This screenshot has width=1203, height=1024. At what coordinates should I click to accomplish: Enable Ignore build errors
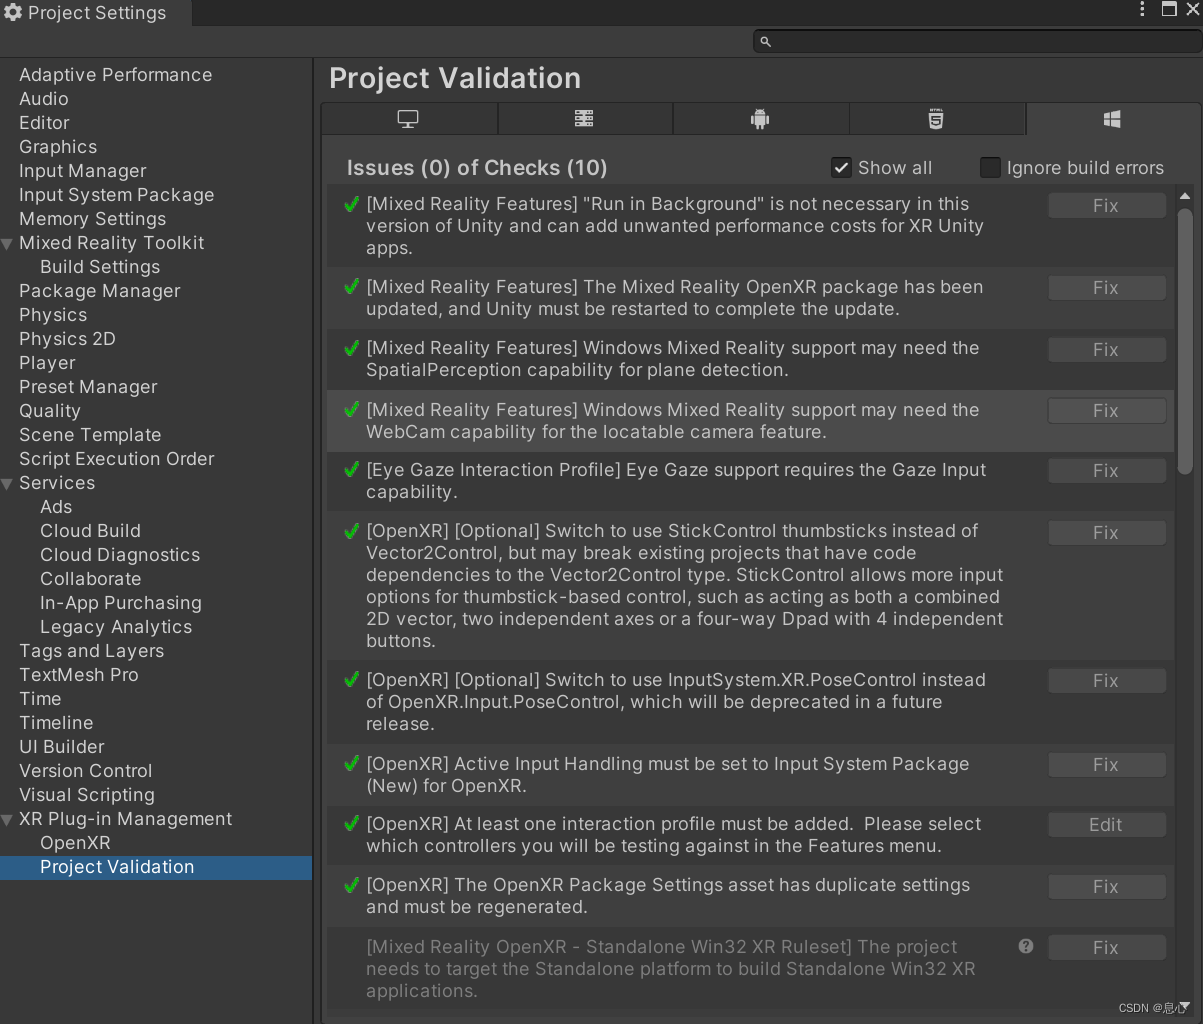point(990,167)
